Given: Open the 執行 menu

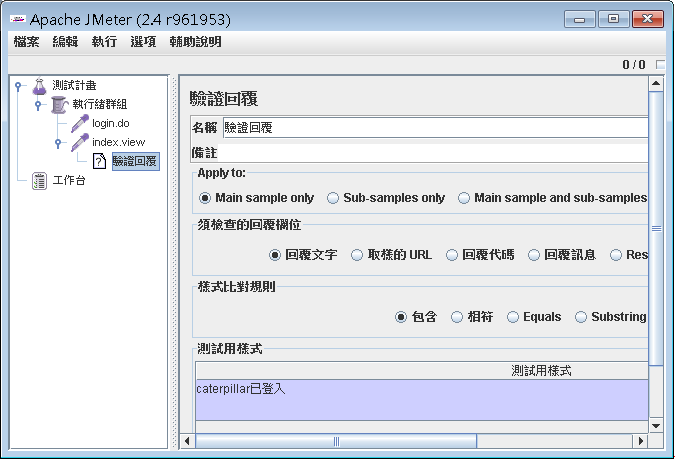Looking at the screenshot, I should click(104, 42).
